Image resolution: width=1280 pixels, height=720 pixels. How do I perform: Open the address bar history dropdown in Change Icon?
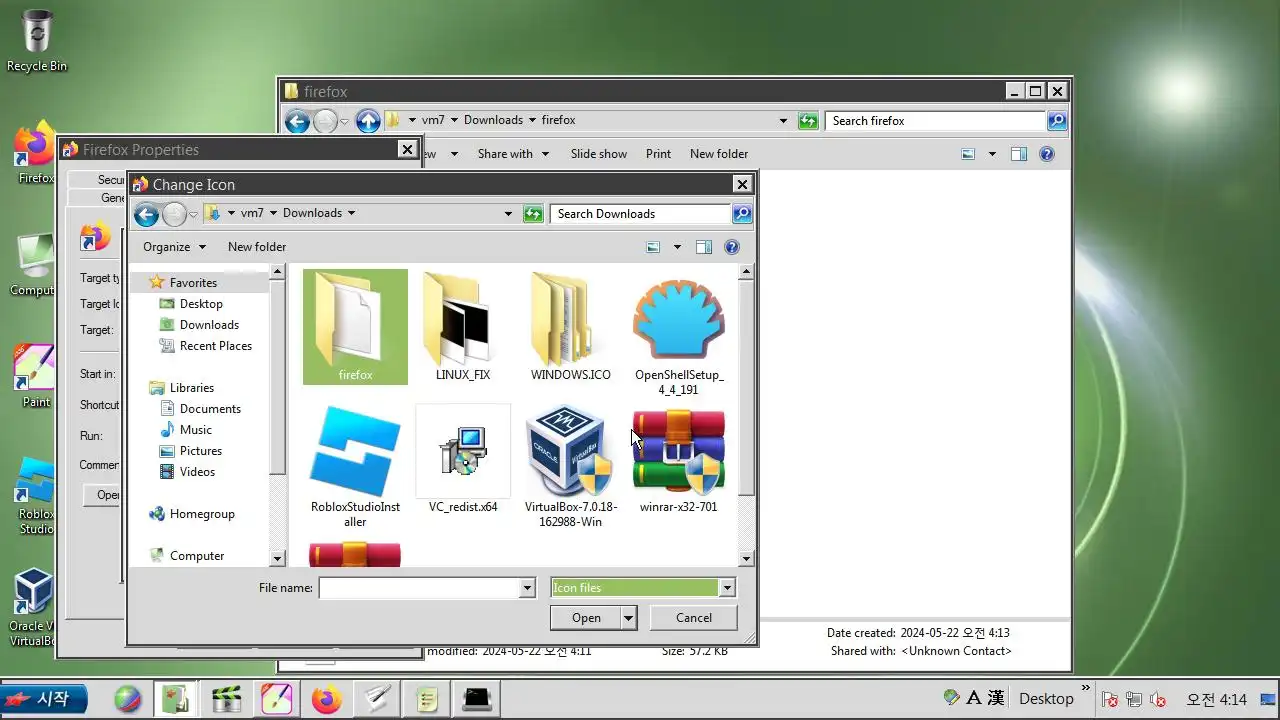pos(508,214)
